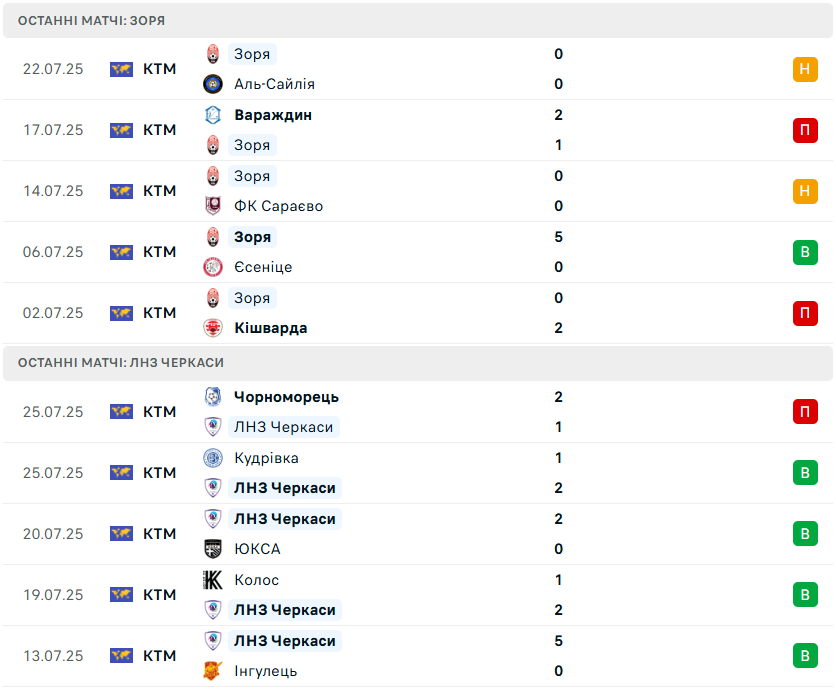This screenshot has width=836, height=689.
Task: Click the КТМ flag icon on 22.07.25 row
Action: (121, 69)
